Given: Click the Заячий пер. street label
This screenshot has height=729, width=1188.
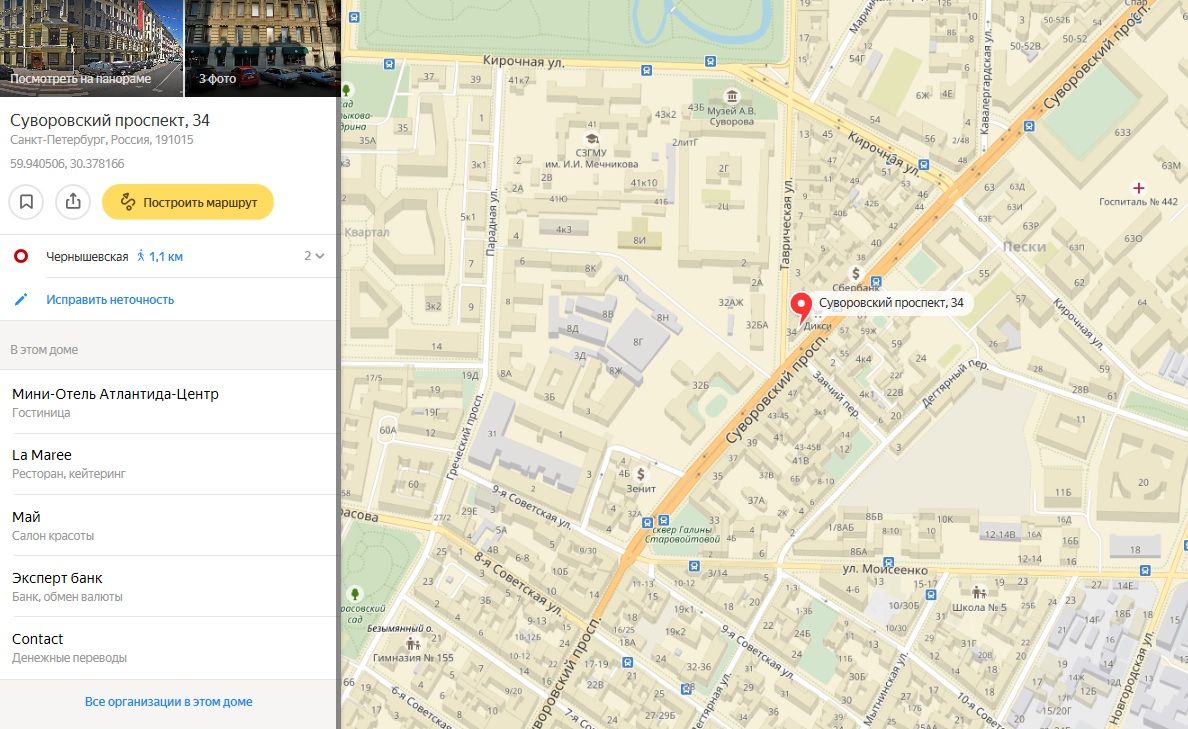Looking at the screenshot, I should pos(834,393).
